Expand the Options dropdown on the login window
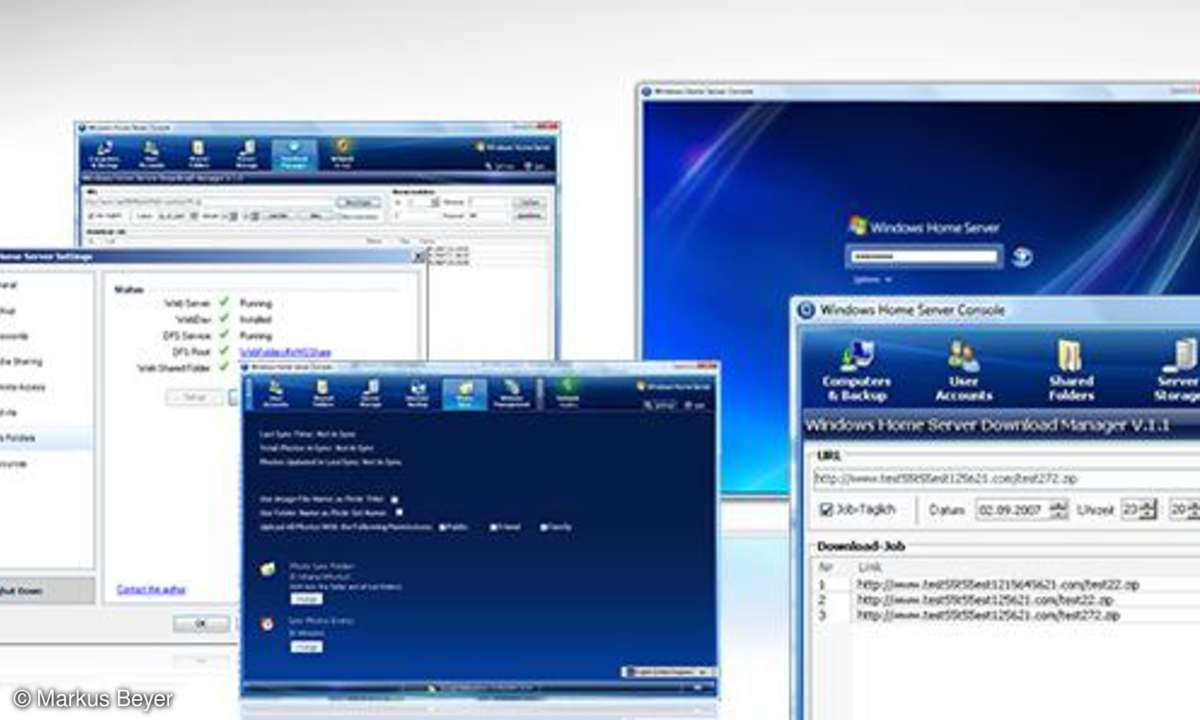This screenshot has height=720, width=1200. click(x=872, y=279)
